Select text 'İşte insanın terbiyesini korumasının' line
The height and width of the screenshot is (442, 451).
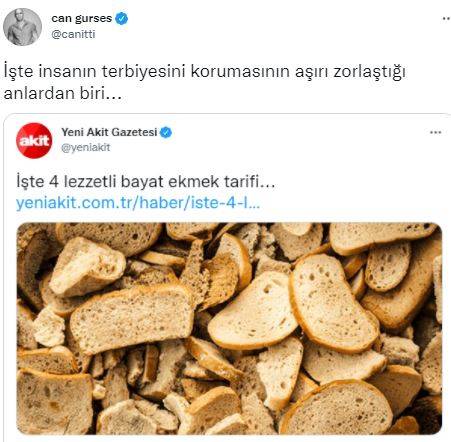(x=148, y=71)
